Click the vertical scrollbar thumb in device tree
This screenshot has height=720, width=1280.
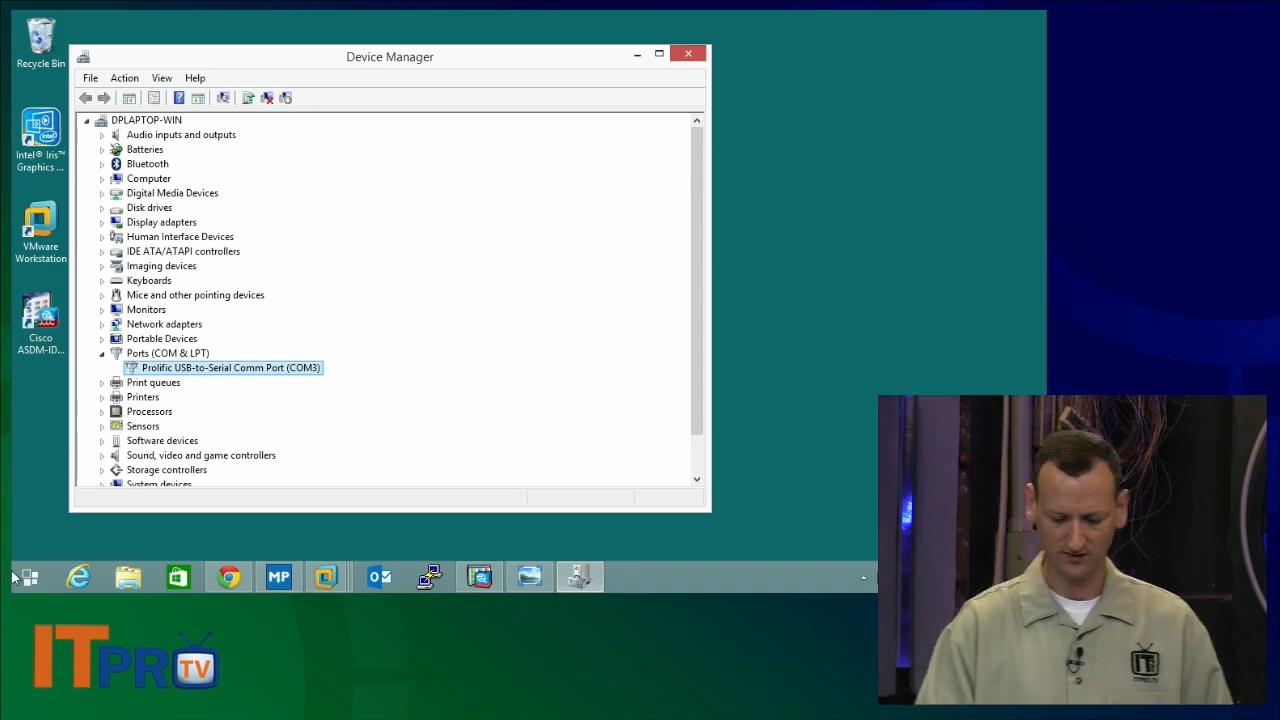697,281
